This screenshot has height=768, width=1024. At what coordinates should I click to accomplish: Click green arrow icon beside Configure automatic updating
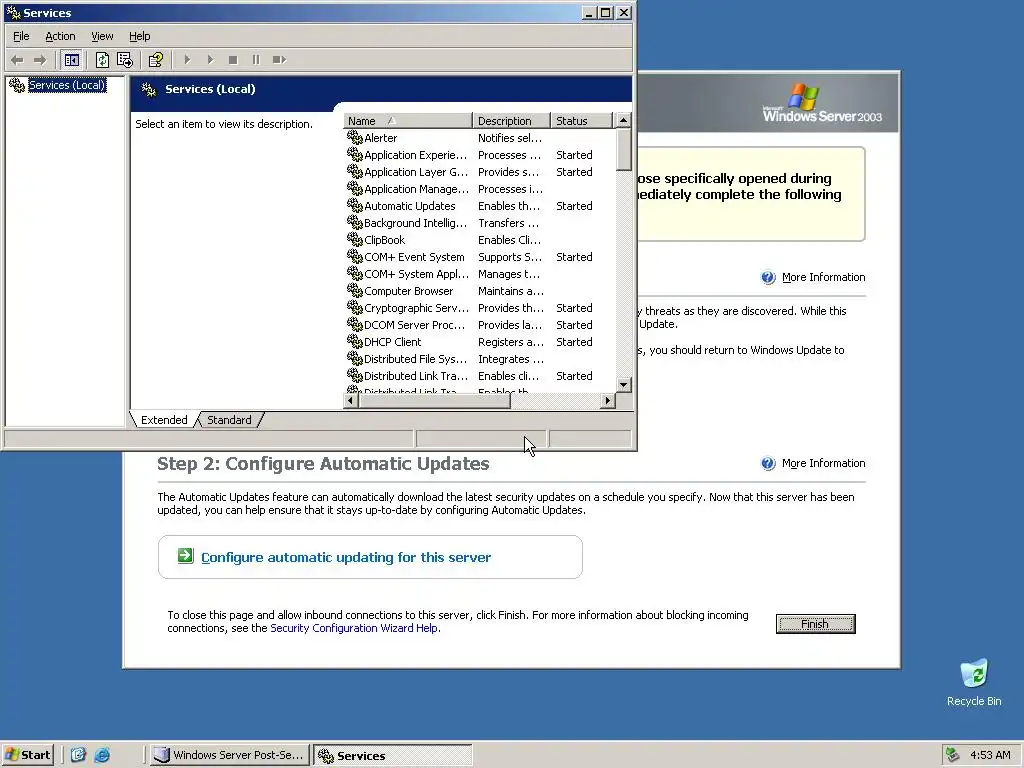tap(185, 556)
